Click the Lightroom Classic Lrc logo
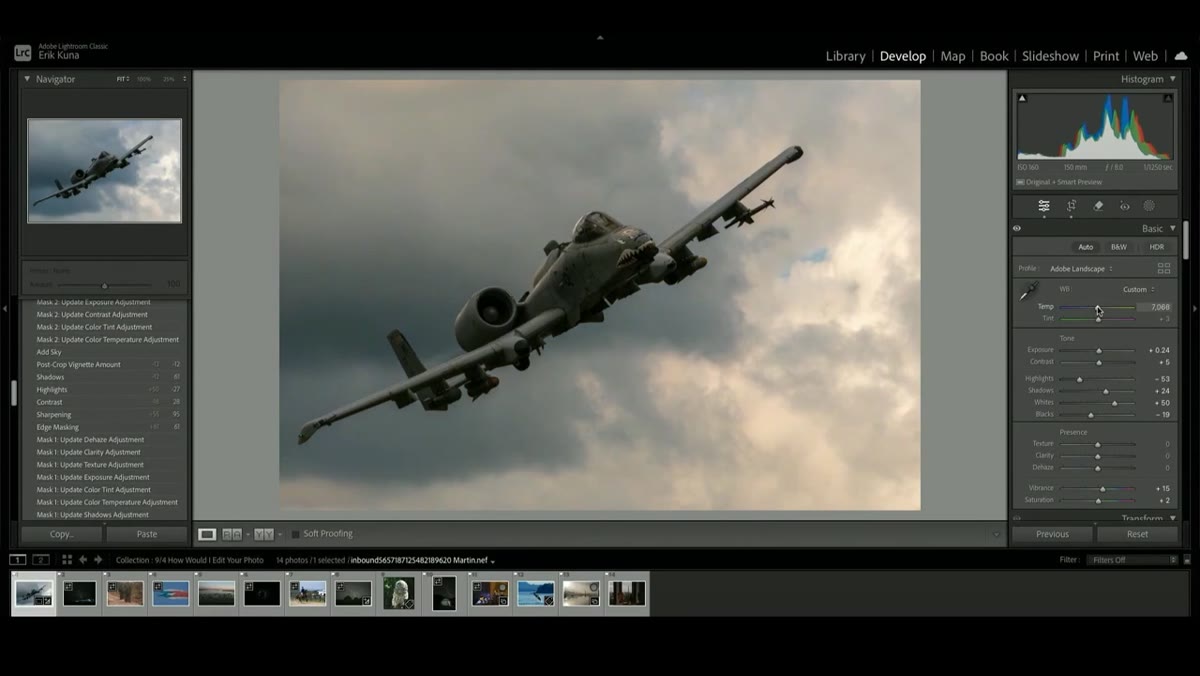The height and width of the screenshot is (676, 1200). 22,52
